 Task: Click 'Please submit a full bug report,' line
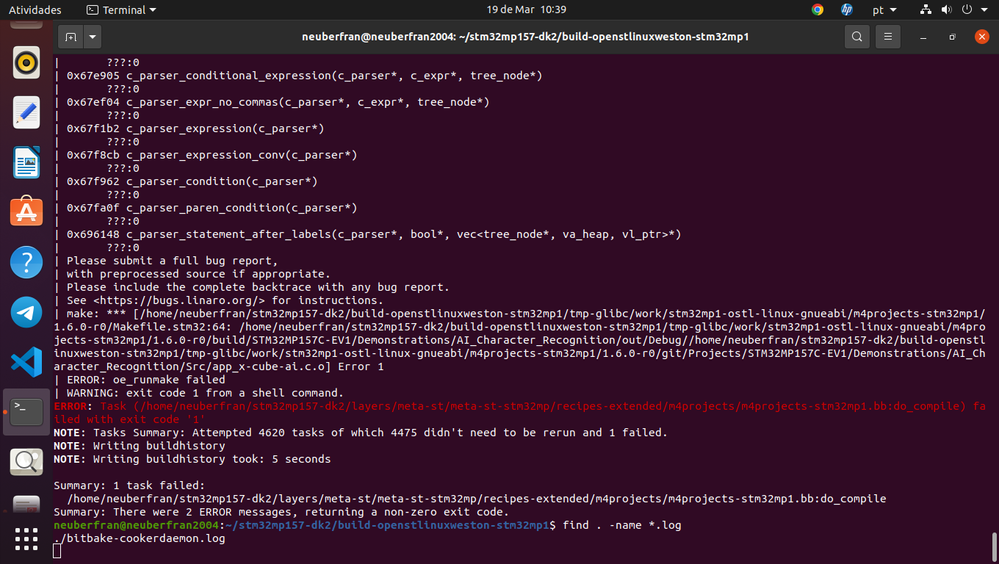172,261
